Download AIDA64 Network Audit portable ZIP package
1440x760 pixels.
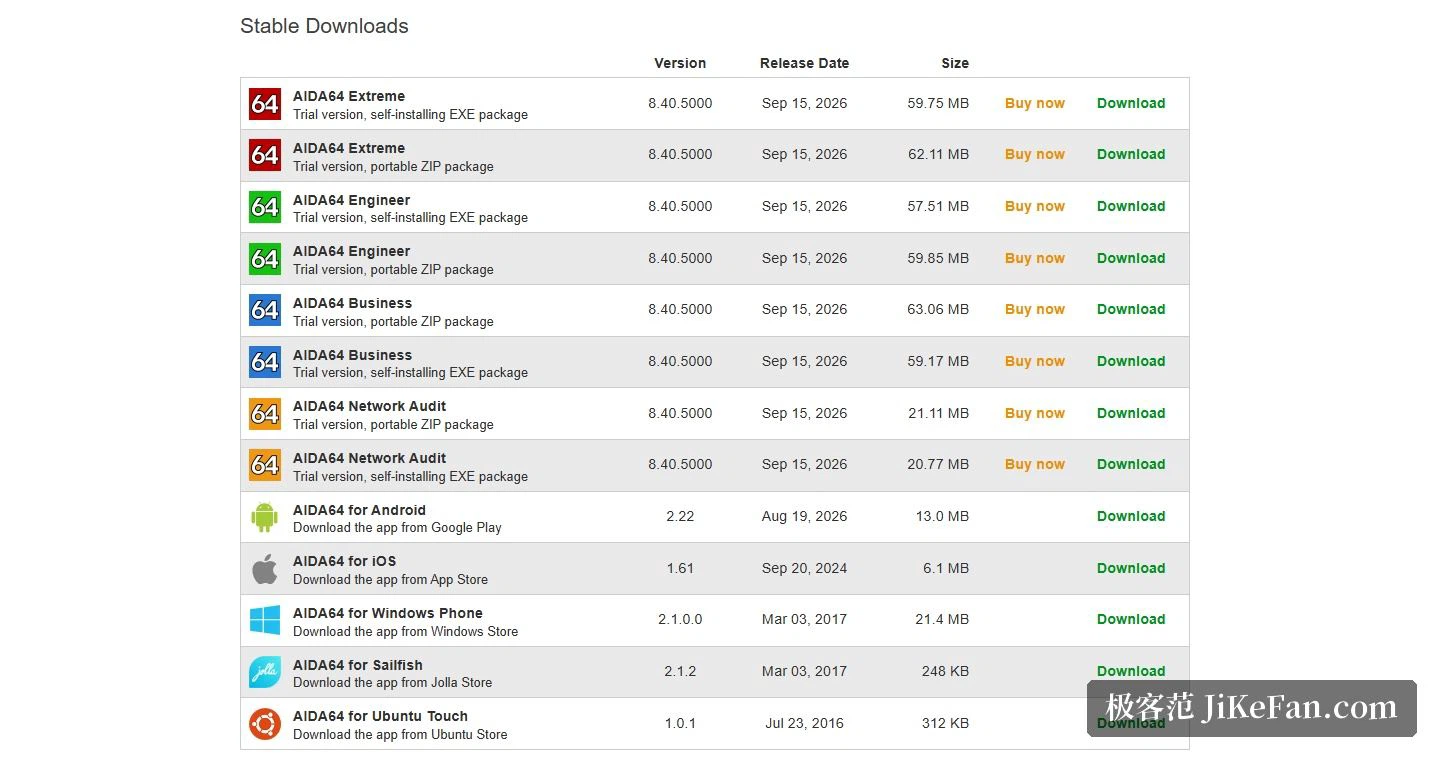(x=1131, y=413)
